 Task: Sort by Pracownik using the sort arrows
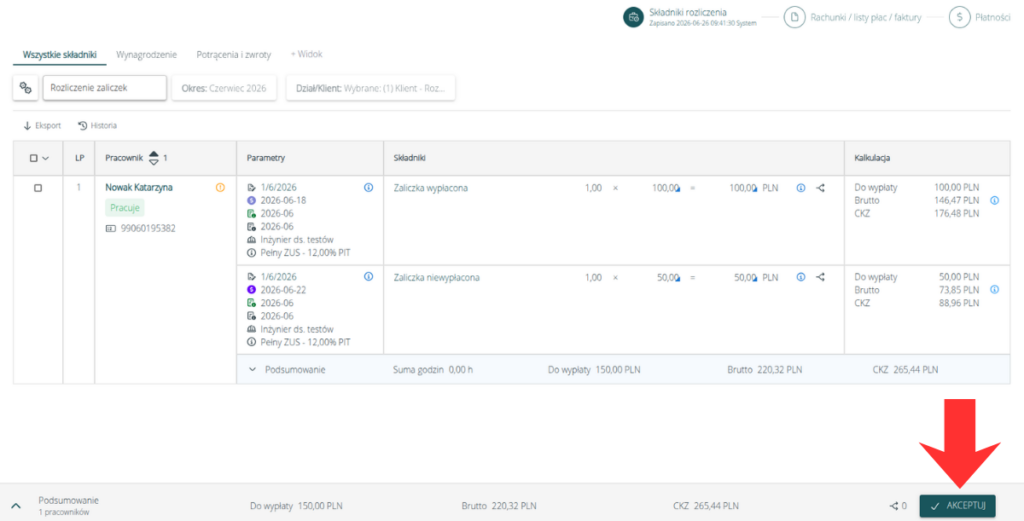coord(153,158)
